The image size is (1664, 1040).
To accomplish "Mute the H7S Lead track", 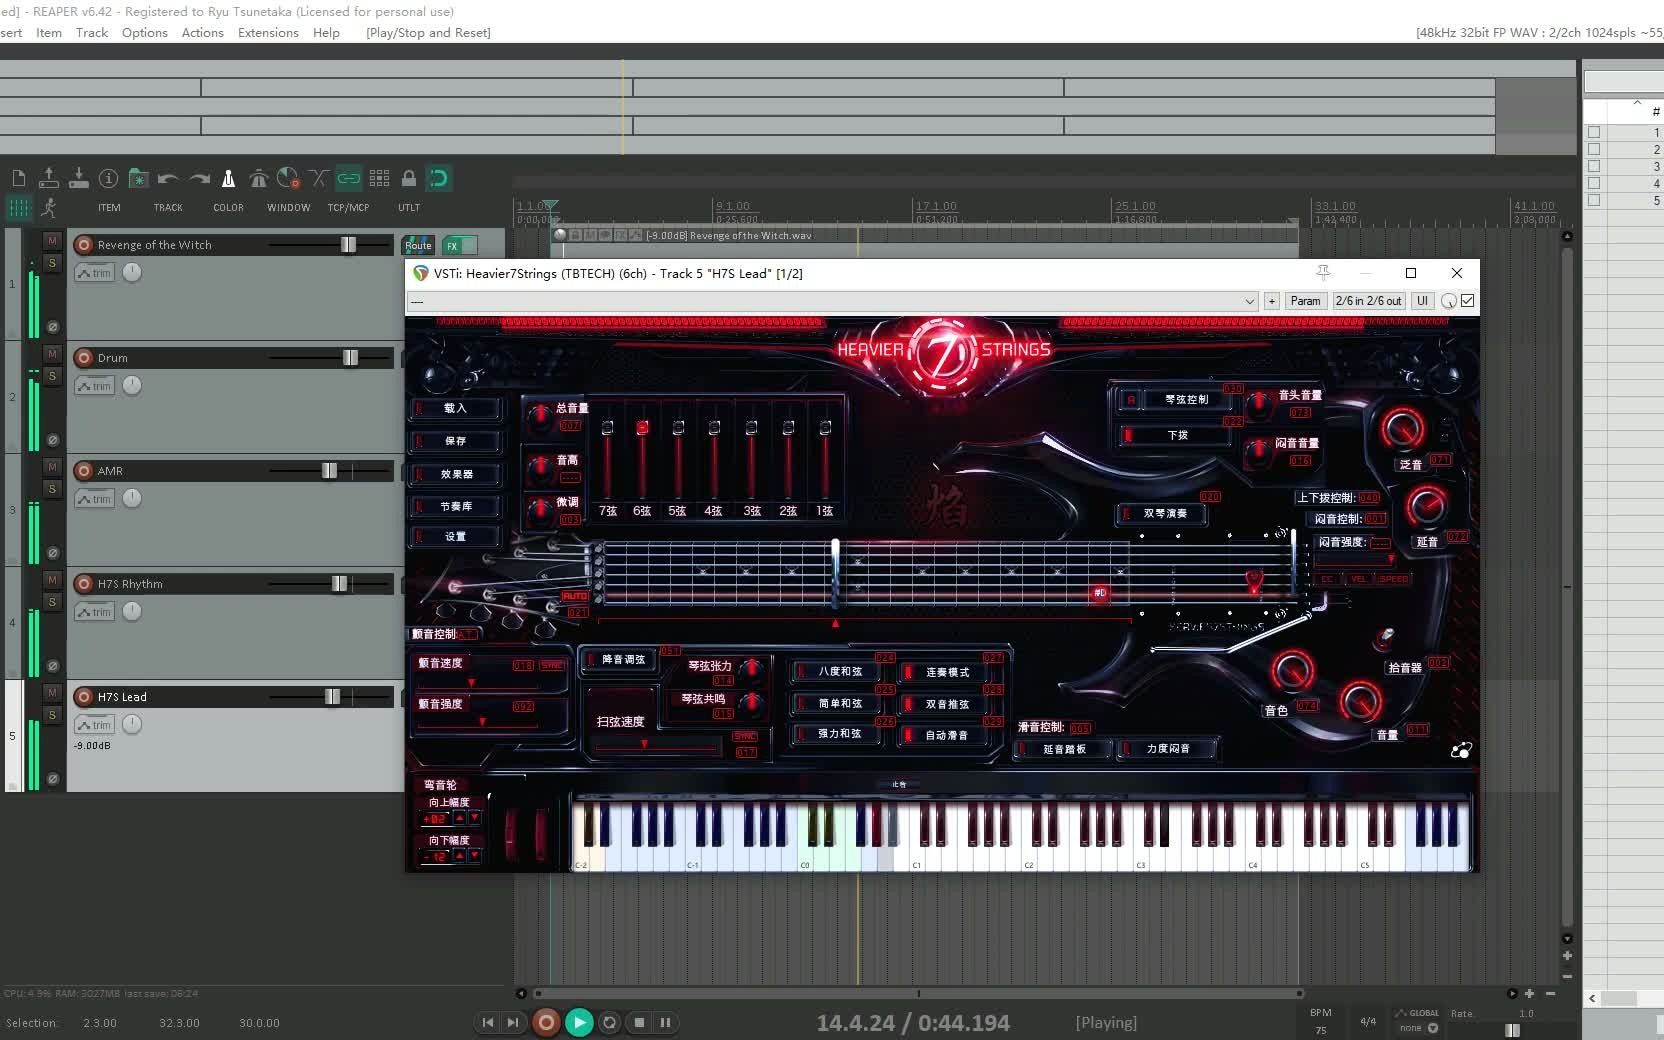I will tap(52, 693).
